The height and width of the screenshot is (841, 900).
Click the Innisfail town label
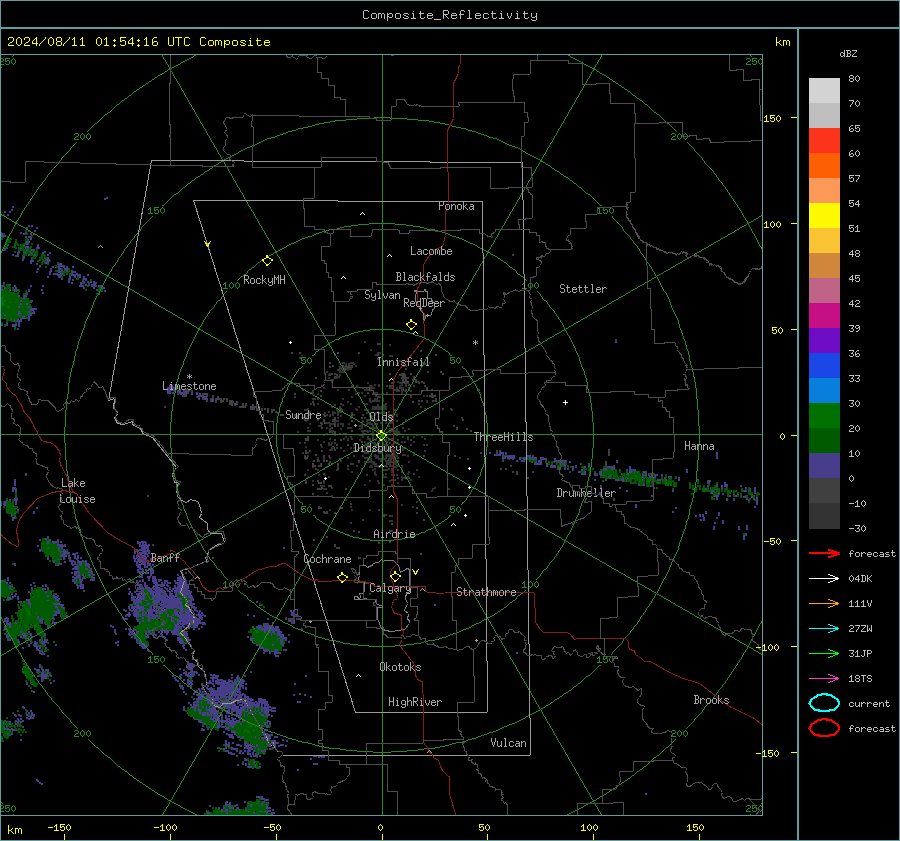[403, 362]
